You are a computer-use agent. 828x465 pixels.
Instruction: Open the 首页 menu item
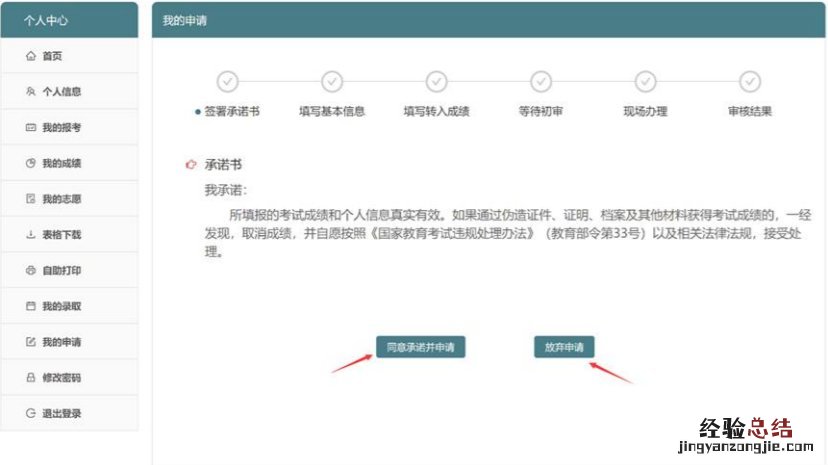69,56
